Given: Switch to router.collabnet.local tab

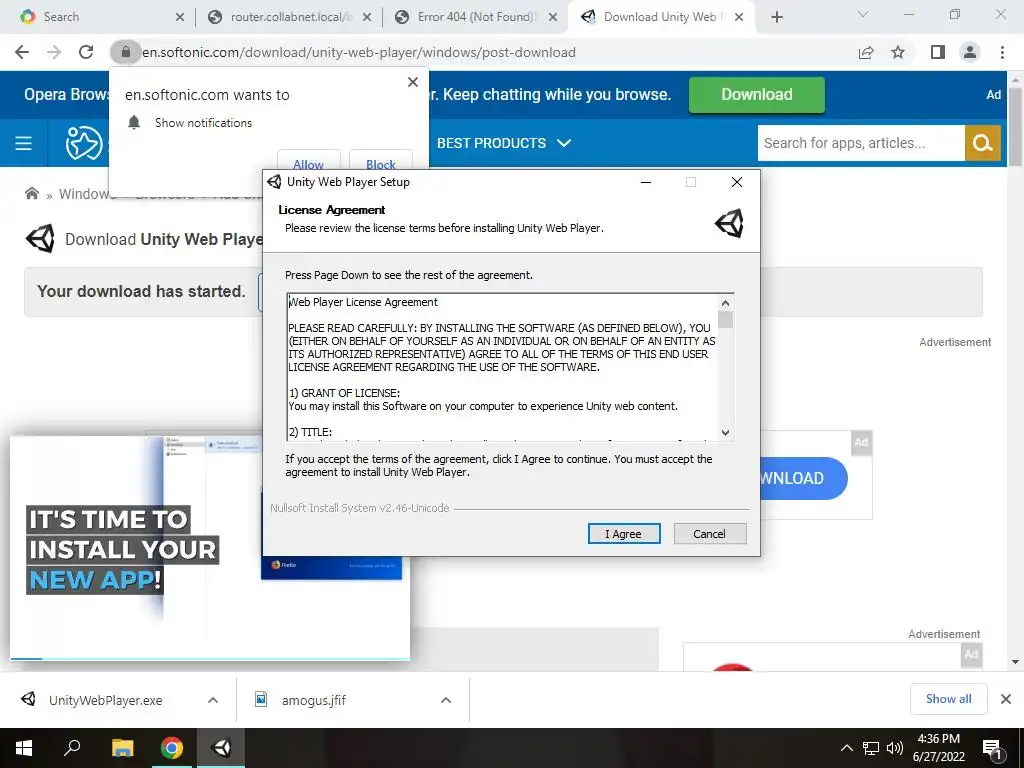Looking at the screenshot, I should (287, 17).
